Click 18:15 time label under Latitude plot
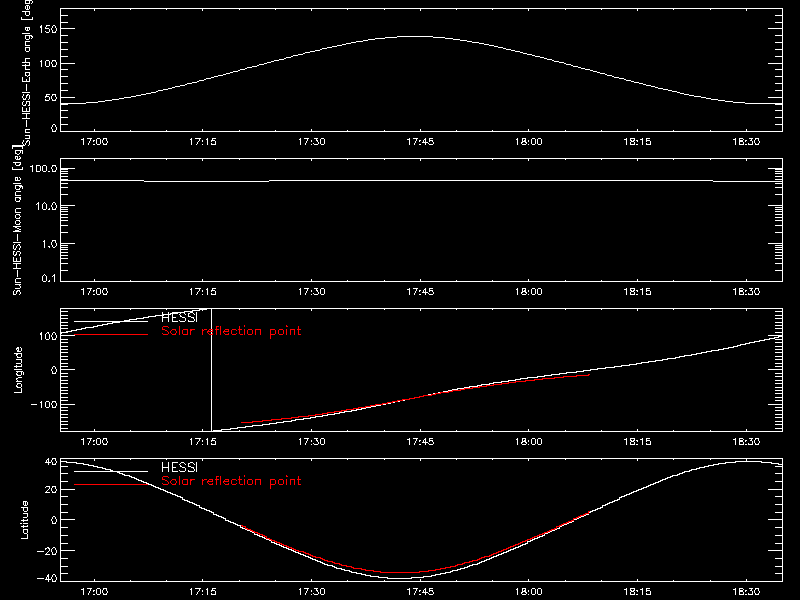The image size is (800, 600). (x=638, y=591)
